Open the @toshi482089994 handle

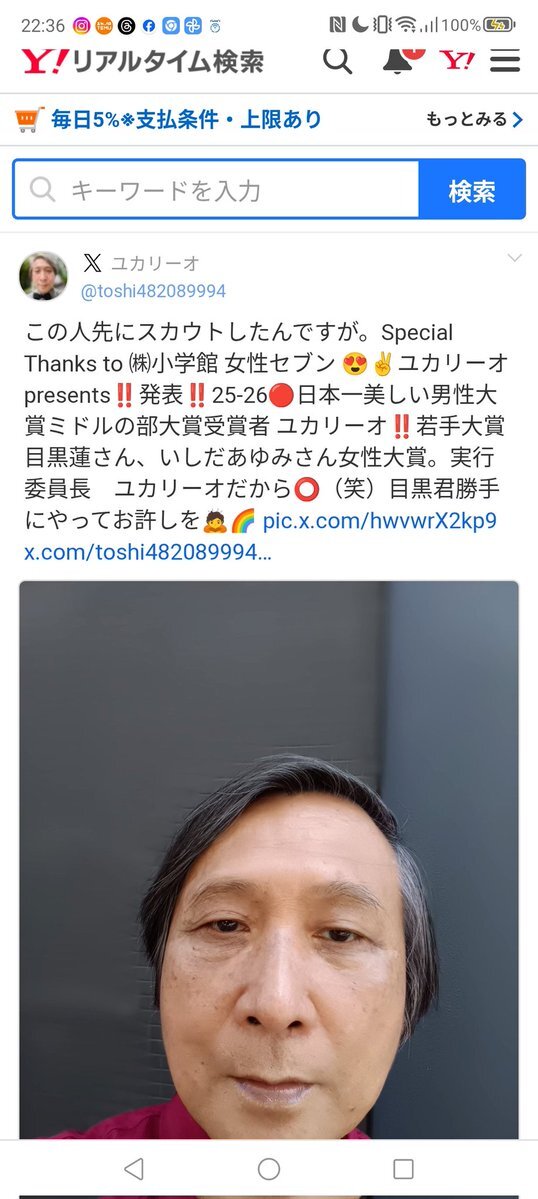click(x=154, y=291)
